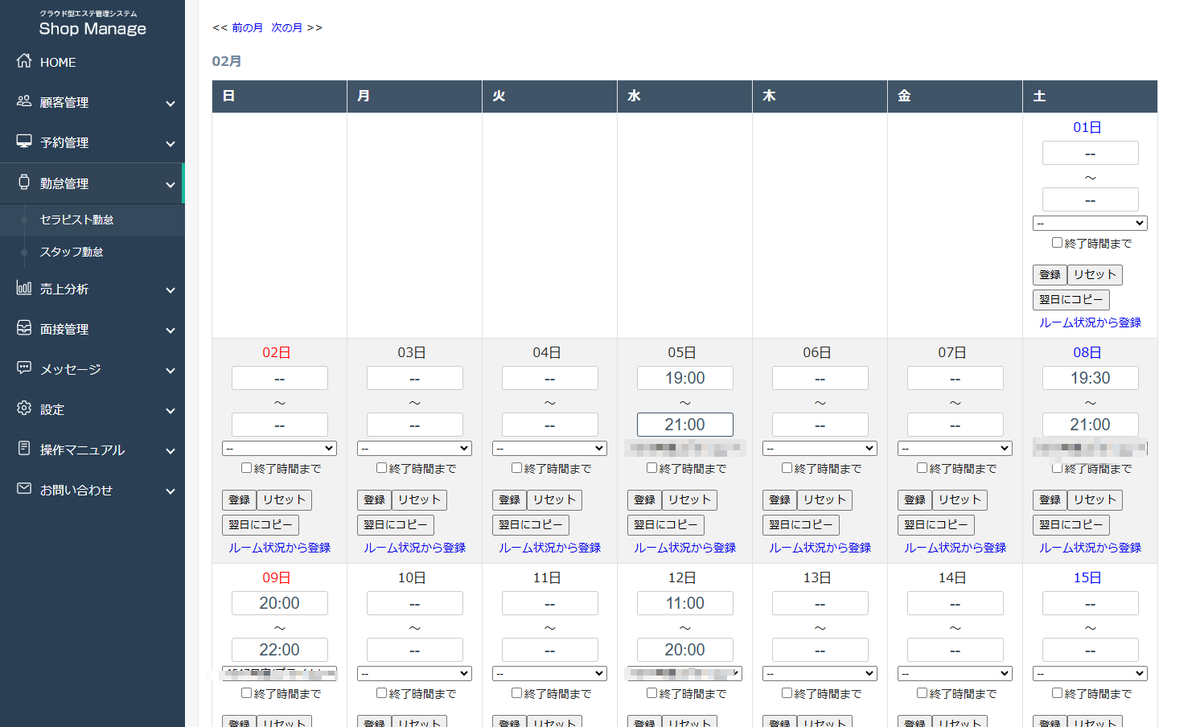The height and width of the screenshot is (727, 1200).
Task: Check 終了時間まで for 12日
Action: click(x=652, y=692)
